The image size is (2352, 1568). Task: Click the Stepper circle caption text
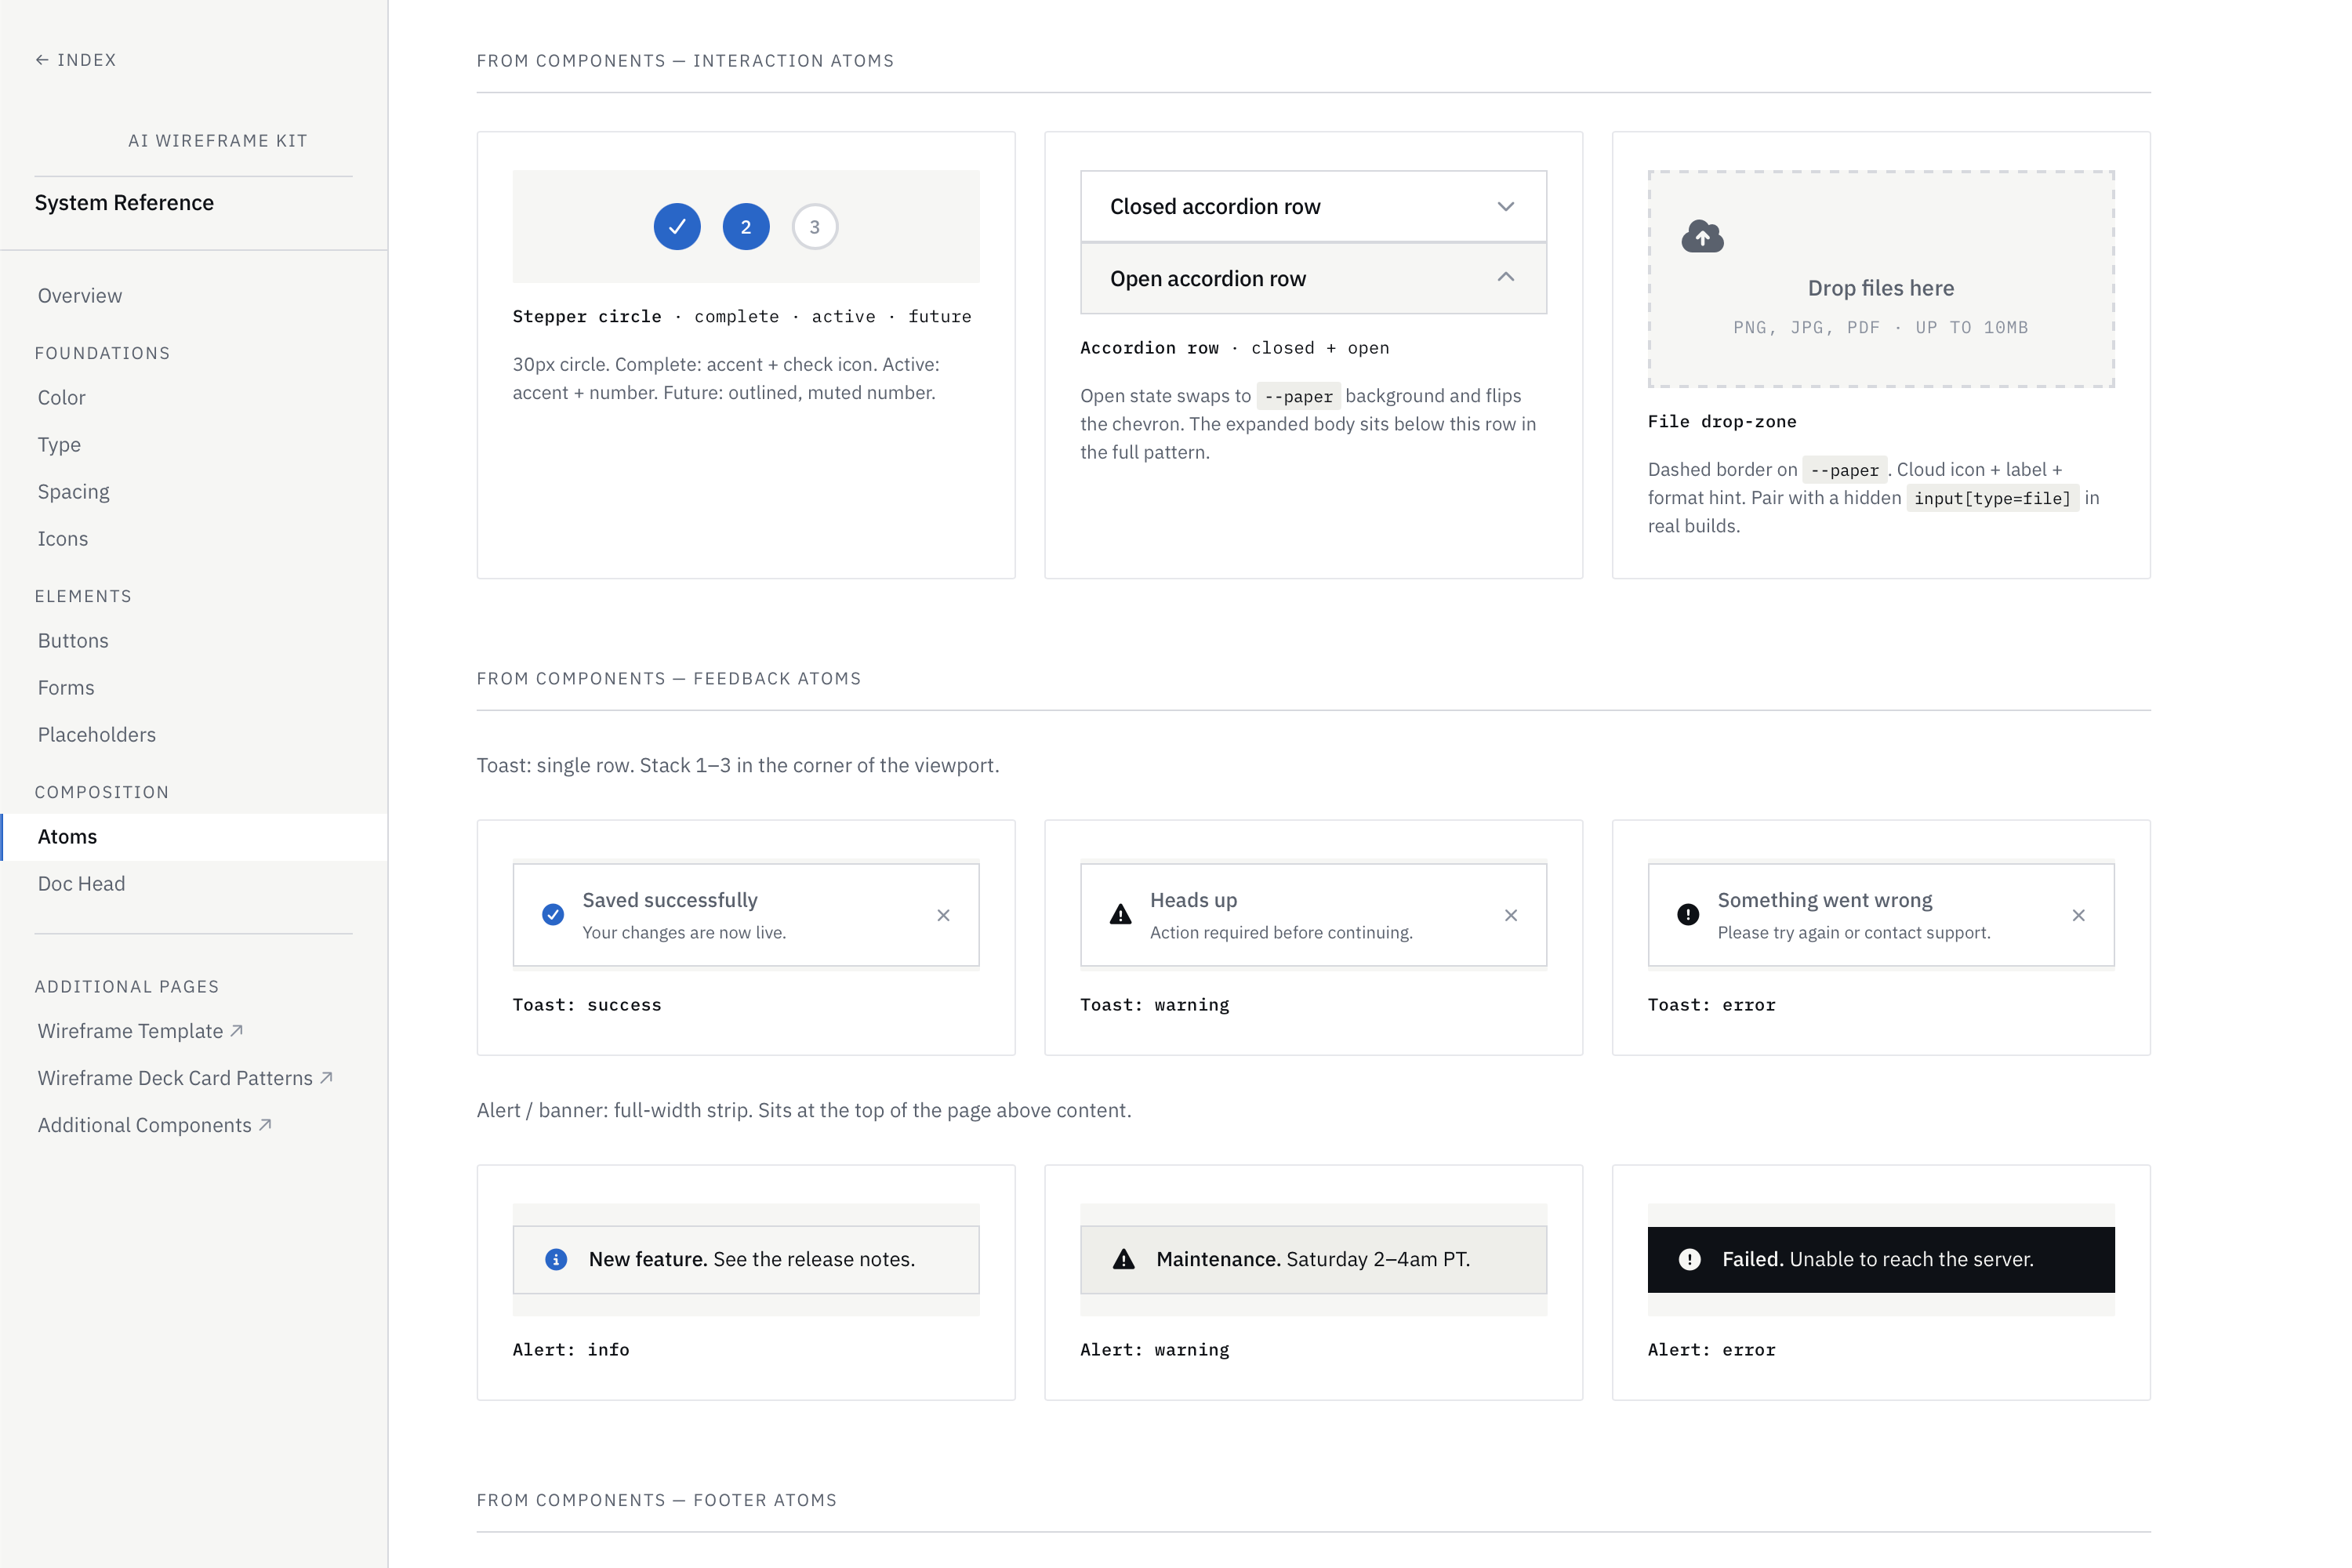click(x=742, y=317)
